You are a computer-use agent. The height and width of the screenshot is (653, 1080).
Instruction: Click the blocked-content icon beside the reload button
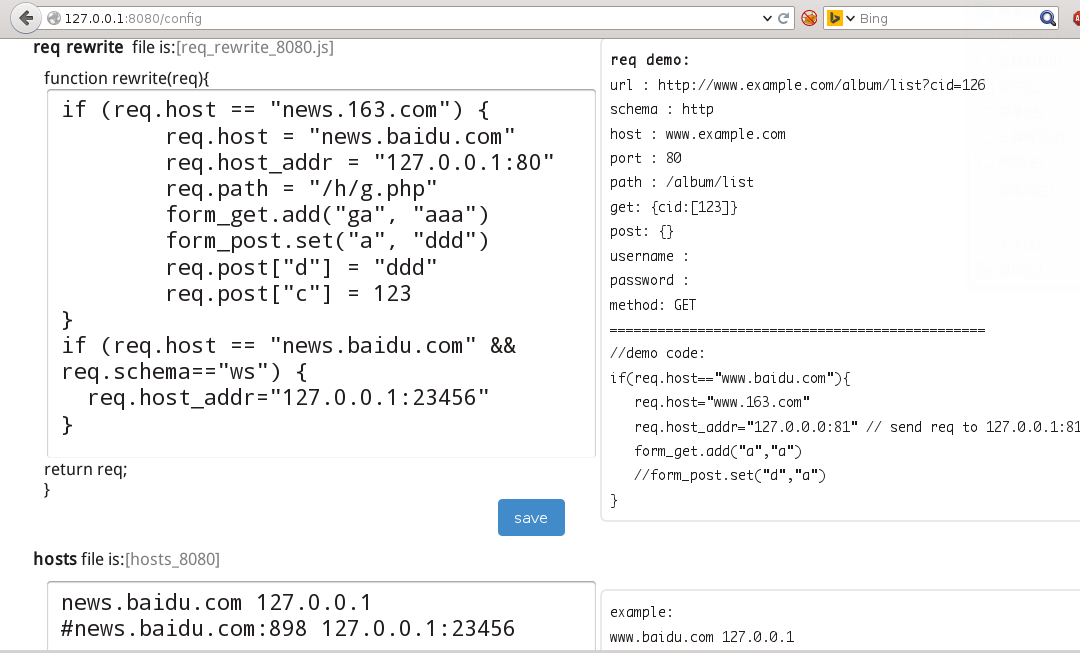pos(809,18)
